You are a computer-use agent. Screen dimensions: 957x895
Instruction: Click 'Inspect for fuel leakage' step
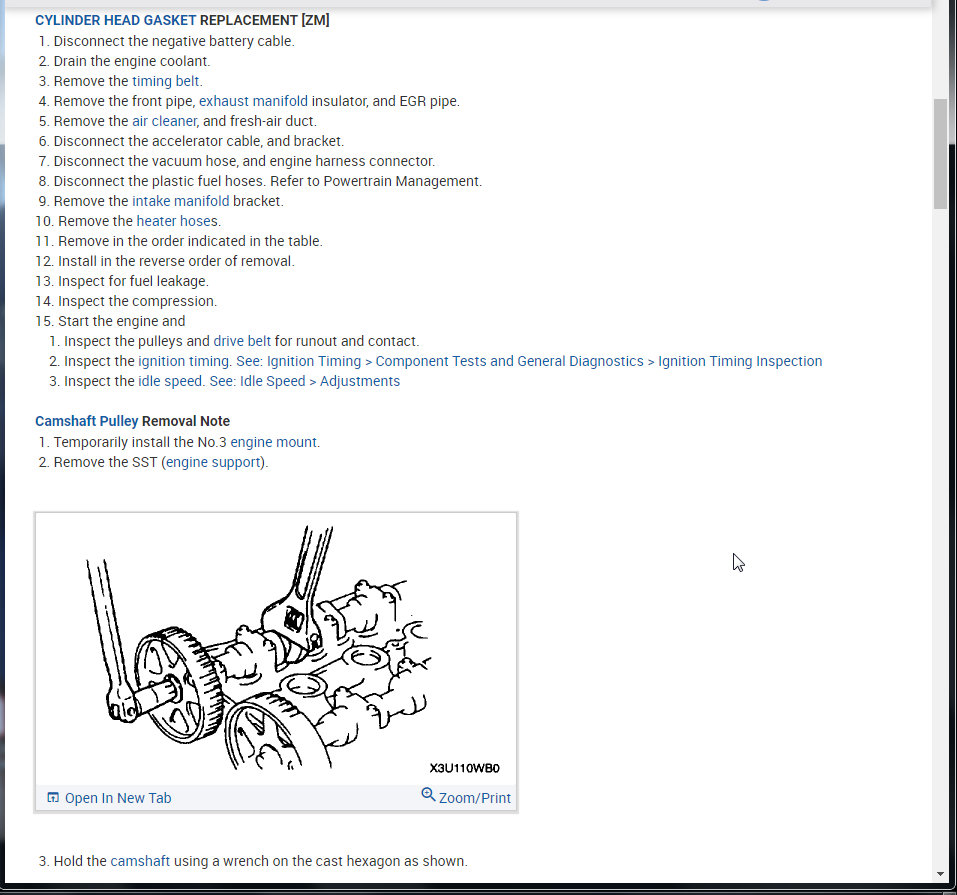pos(133,281)
